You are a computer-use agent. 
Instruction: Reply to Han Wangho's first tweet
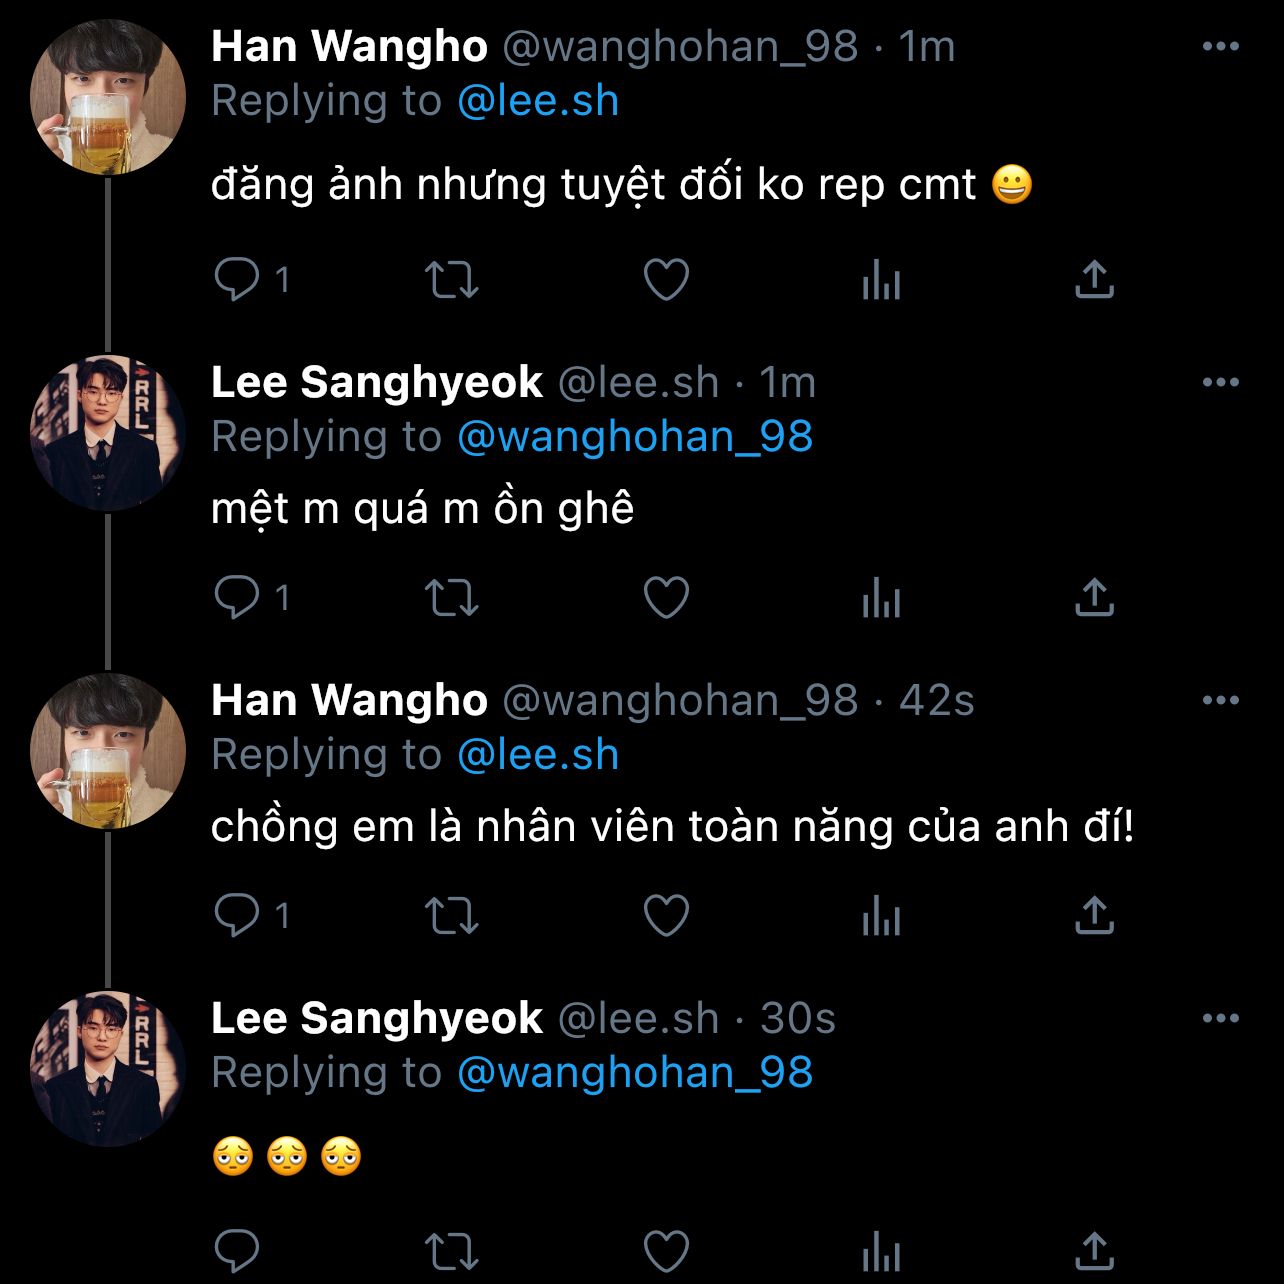point(237,280)
